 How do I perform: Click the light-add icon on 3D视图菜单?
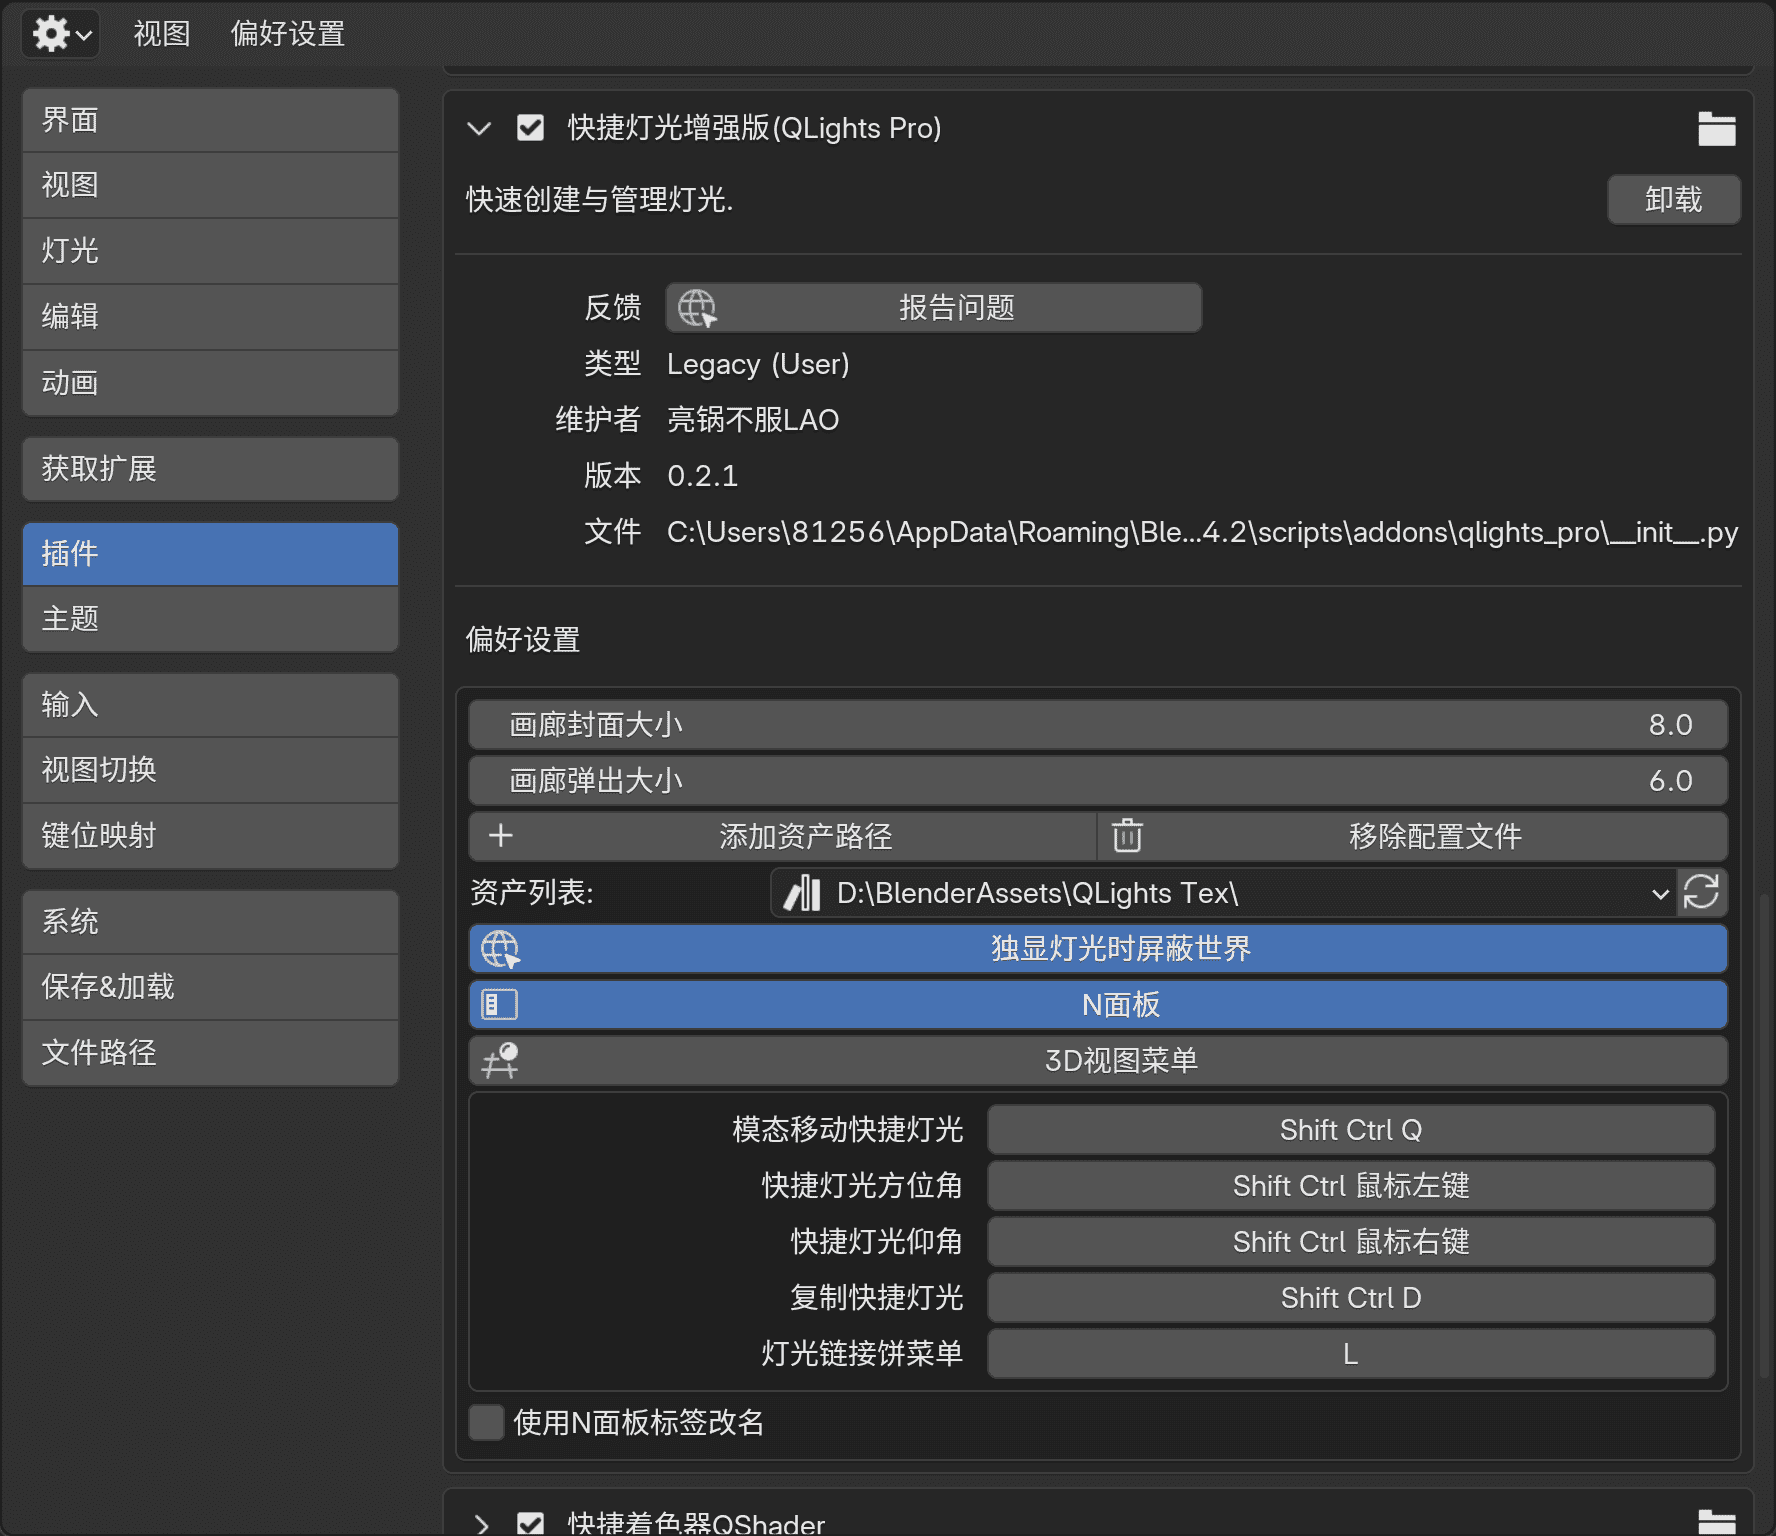point(500,1061)
